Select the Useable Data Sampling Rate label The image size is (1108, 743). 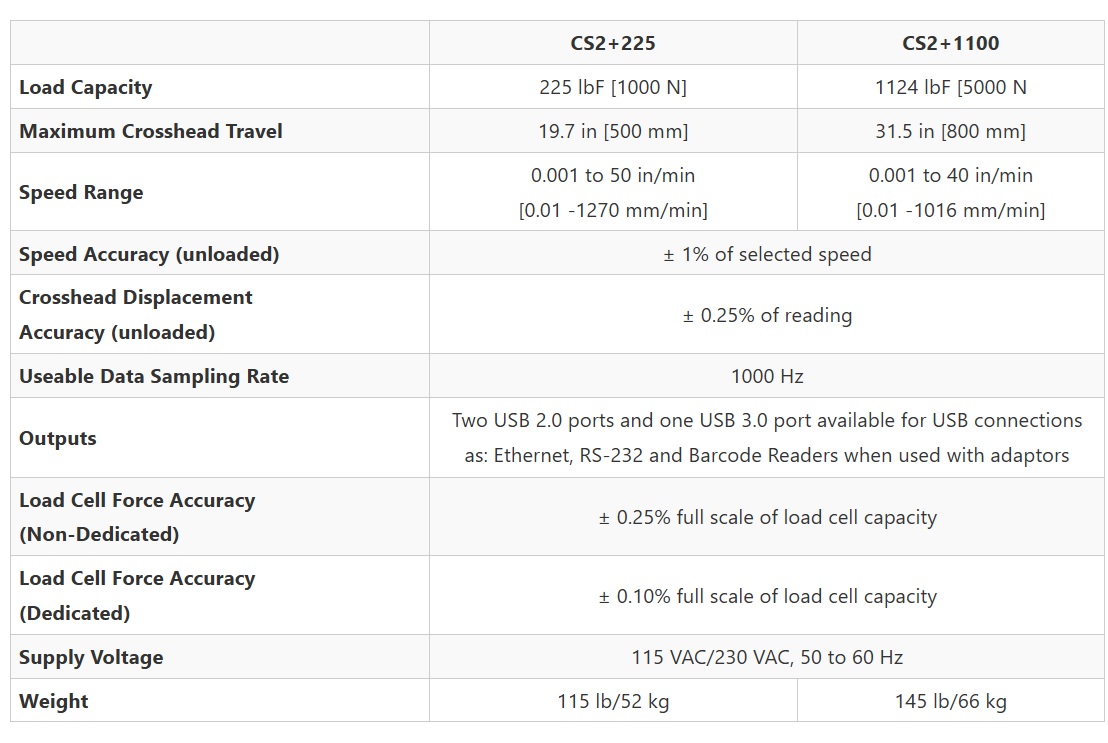154,376
